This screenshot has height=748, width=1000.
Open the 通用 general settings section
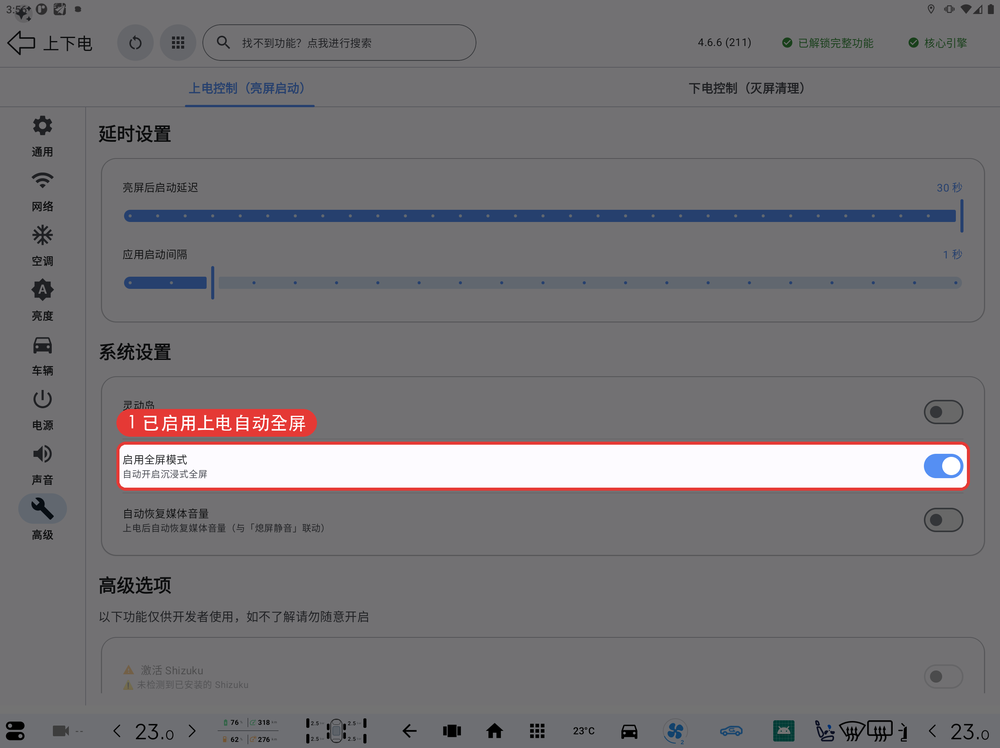pyautogui.click(x=42, y=136)
